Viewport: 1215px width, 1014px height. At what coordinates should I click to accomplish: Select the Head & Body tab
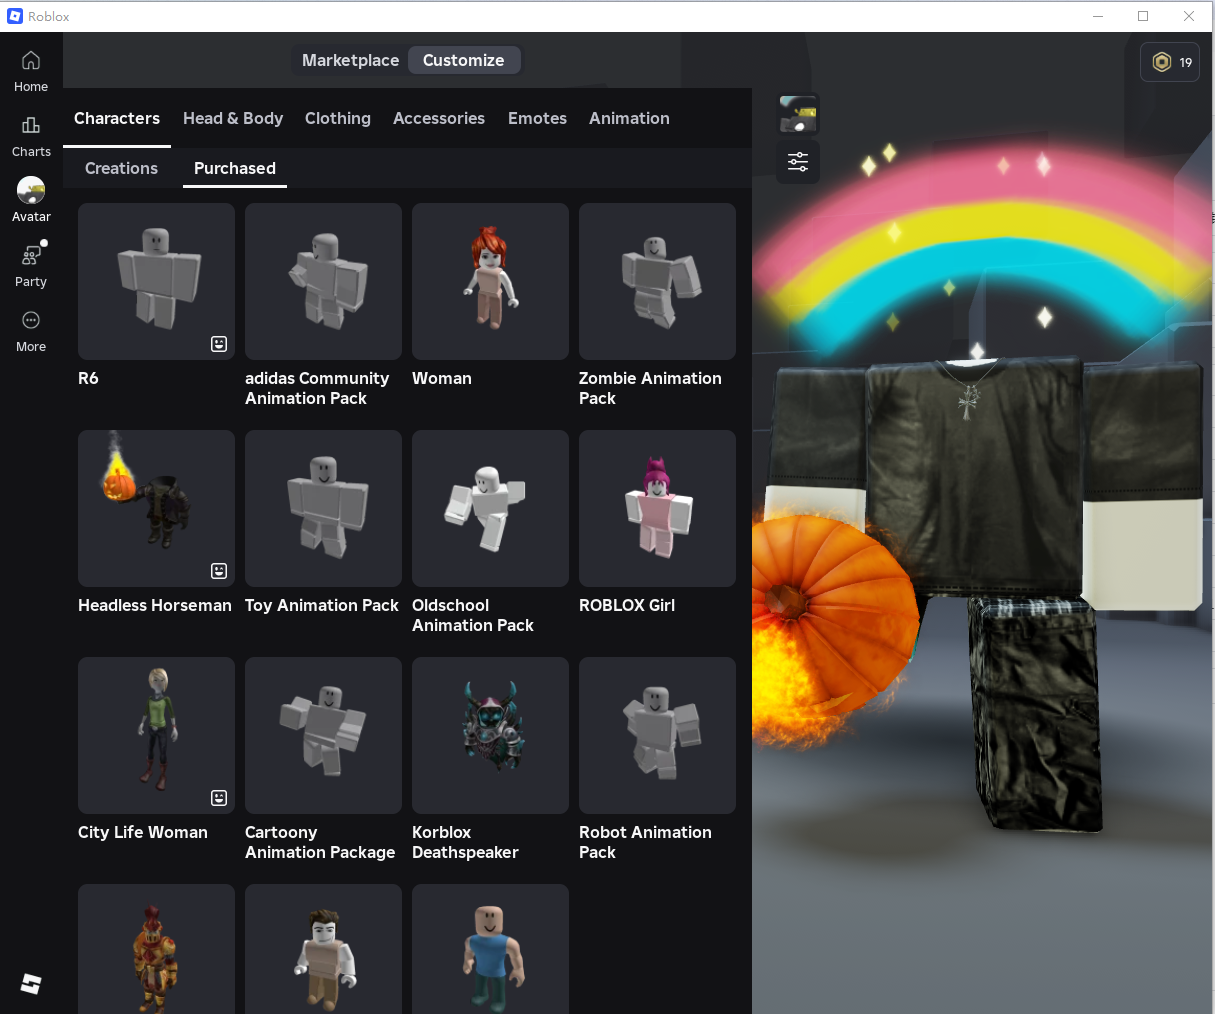click(x=233, y=118)
